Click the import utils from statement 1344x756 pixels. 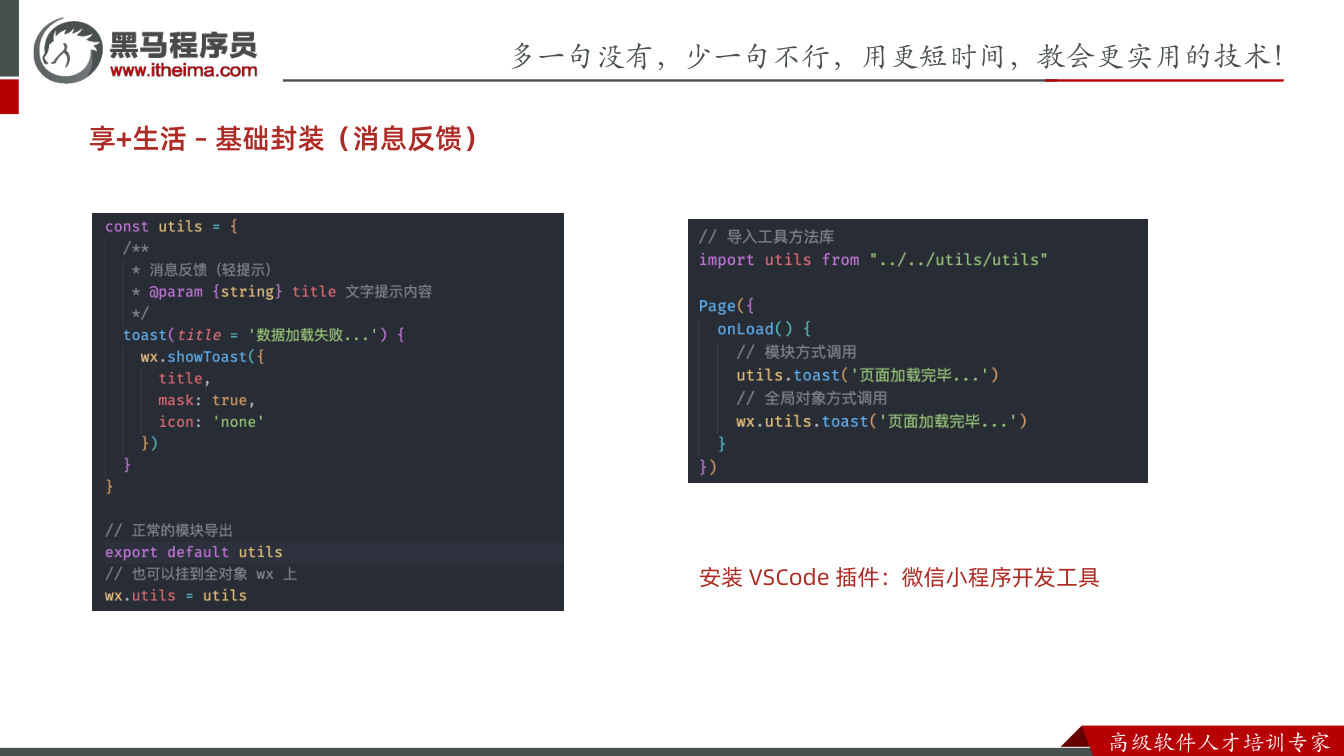click(873, 260)
